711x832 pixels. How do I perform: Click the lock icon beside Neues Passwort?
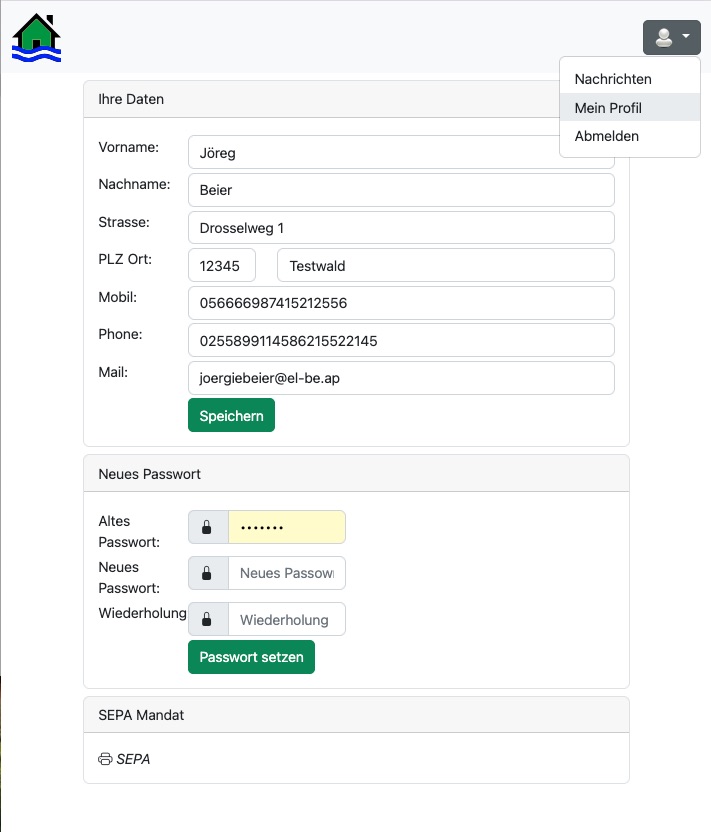(x=208, y=573)
